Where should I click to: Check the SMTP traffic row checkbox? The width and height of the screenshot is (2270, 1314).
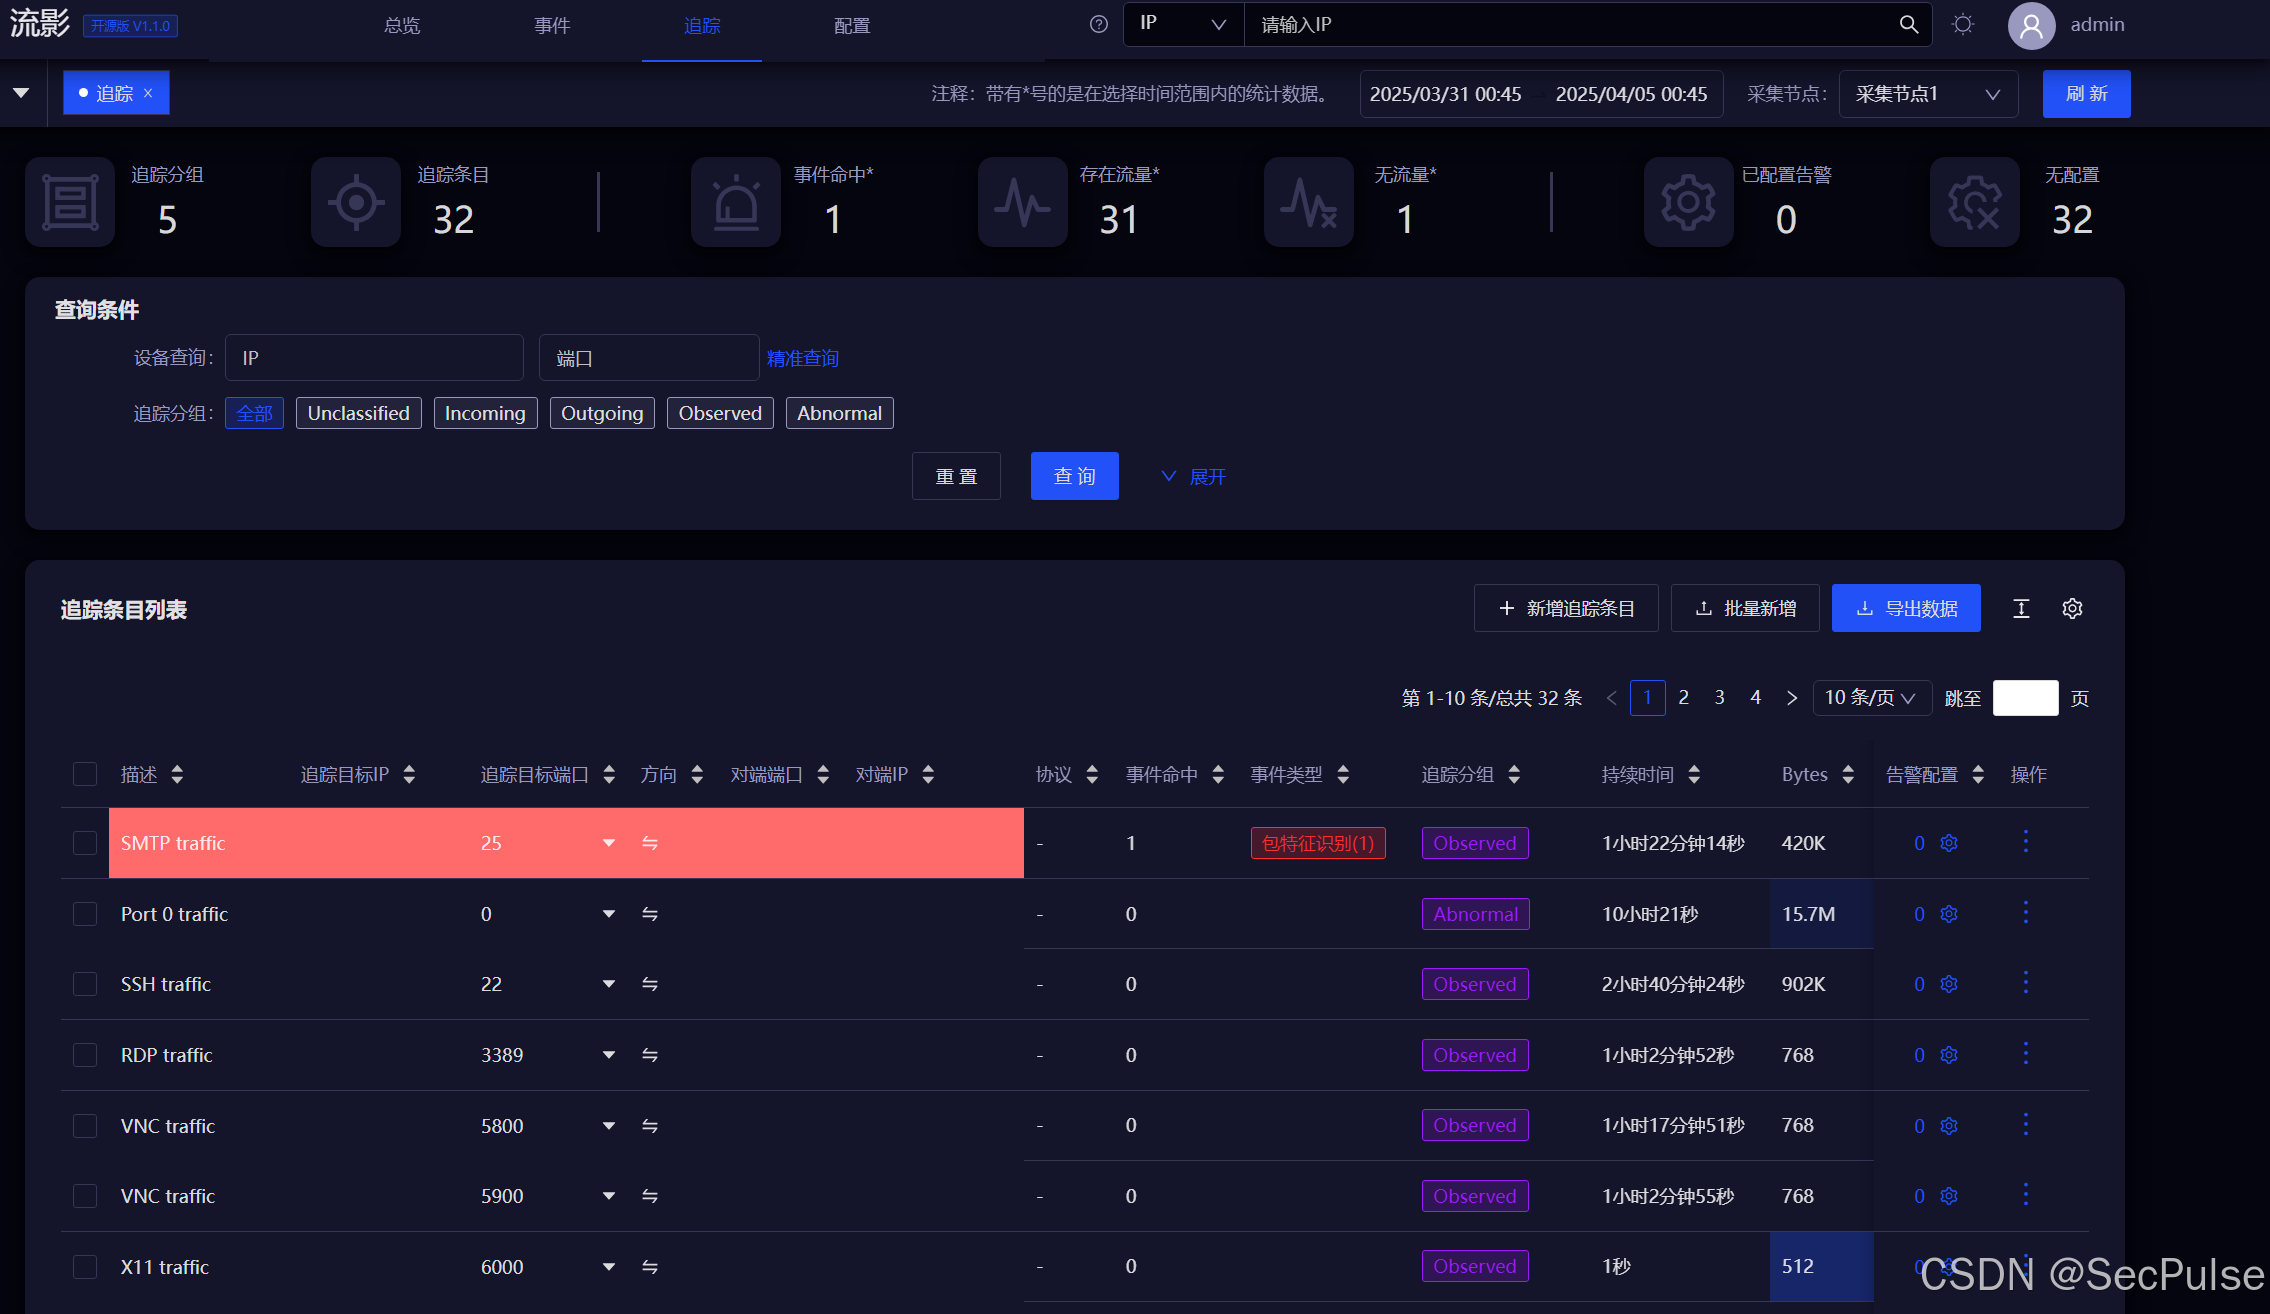coord(85,843)
